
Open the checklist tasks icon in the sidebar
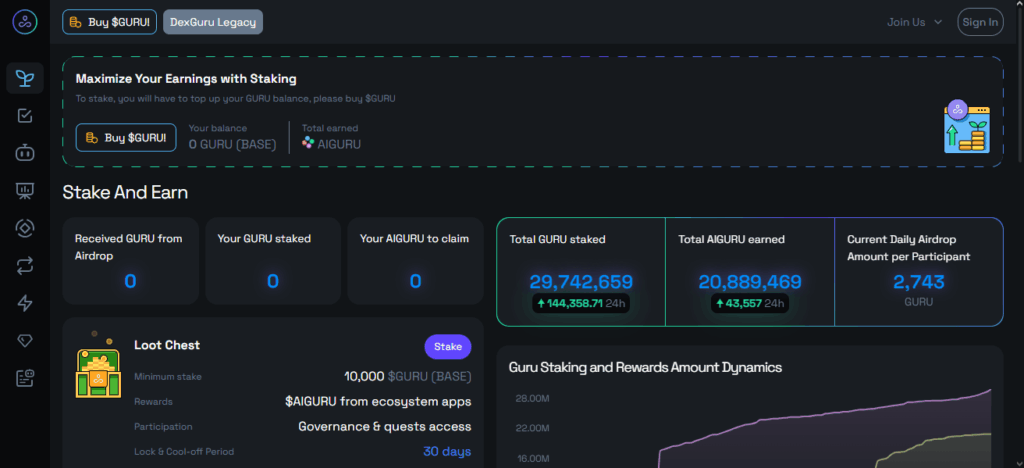click(25, 116)
